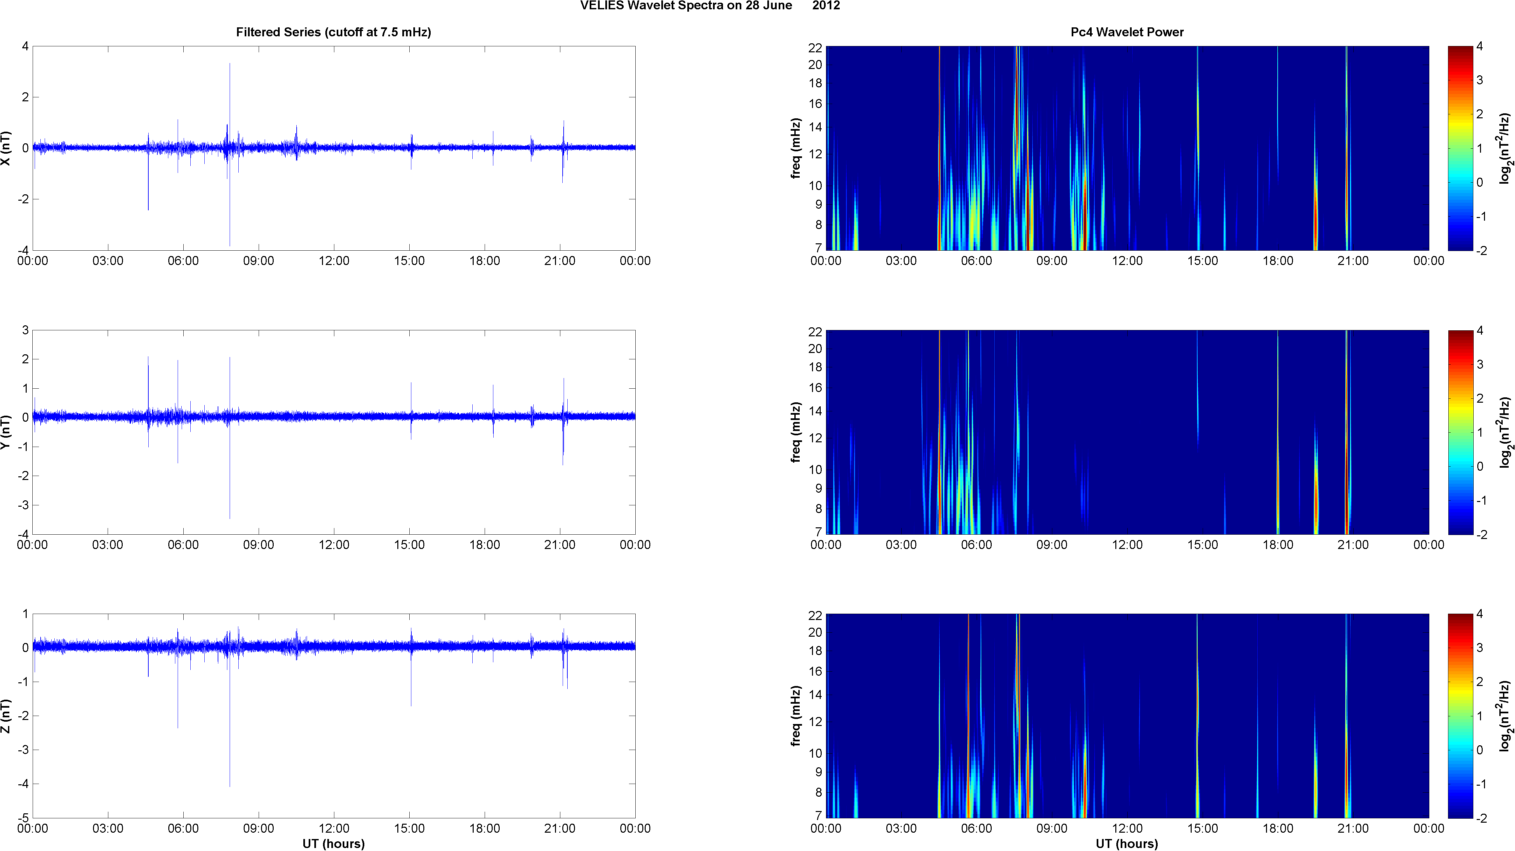Click the X (nT) axis label
This screenshot has width=1515, height=851.
click(8, 148)
